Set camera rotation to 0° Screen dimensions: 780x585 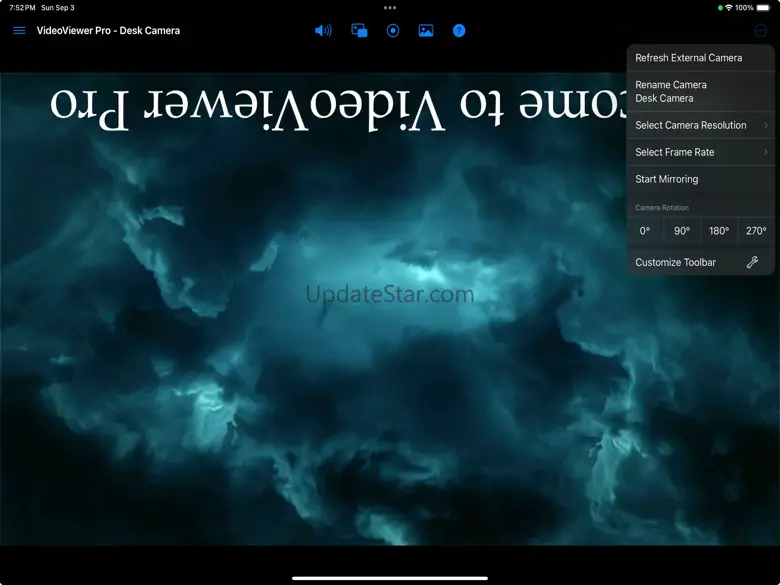pos(645,231)
